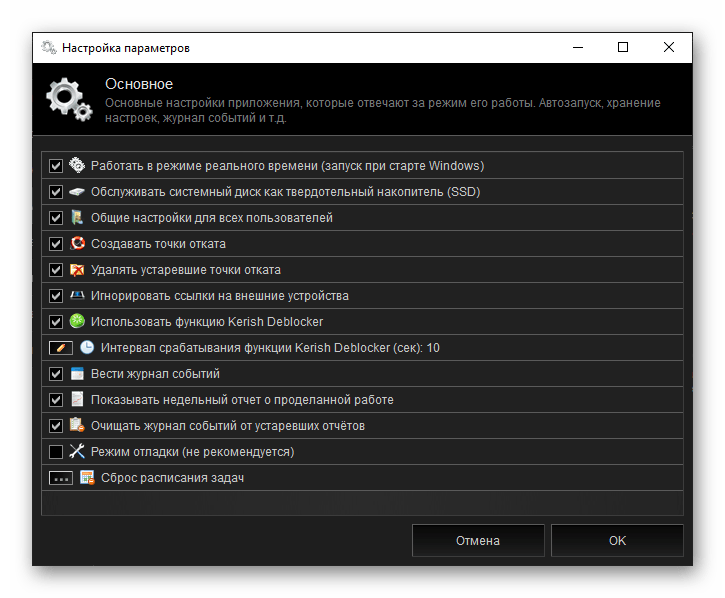
Task: Uncheck clearing event log of old reports
Action: (56, 425)
